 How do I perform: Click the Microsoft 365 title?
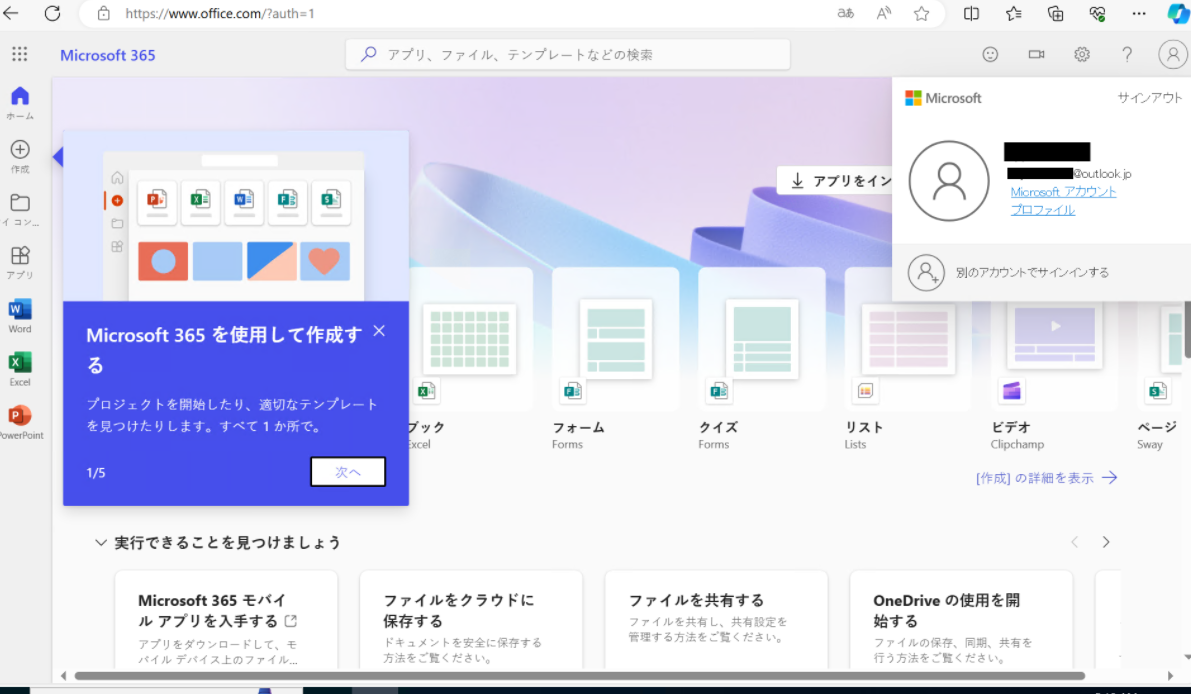coord(107,55)
